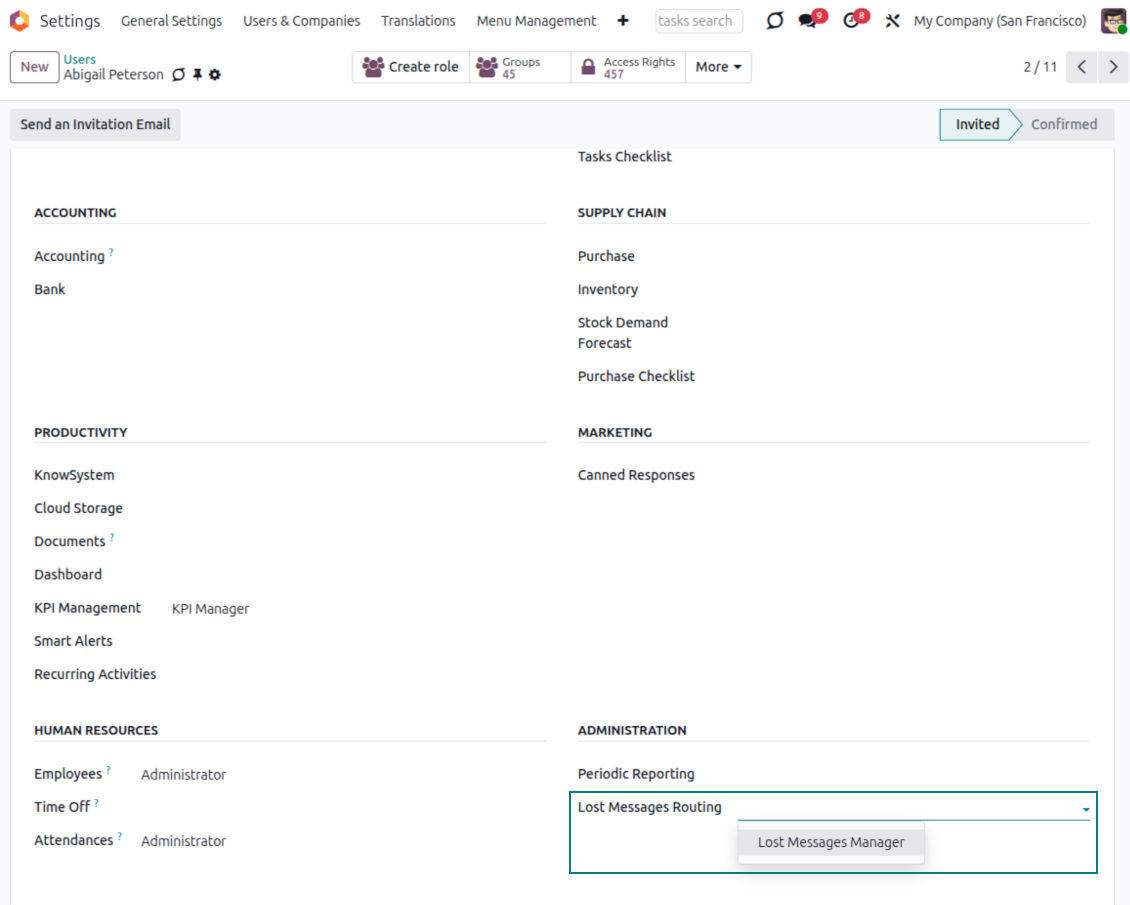Open the General Settings menu
This screenshot has width=1130, height=905.
click(x=171, y=21)
